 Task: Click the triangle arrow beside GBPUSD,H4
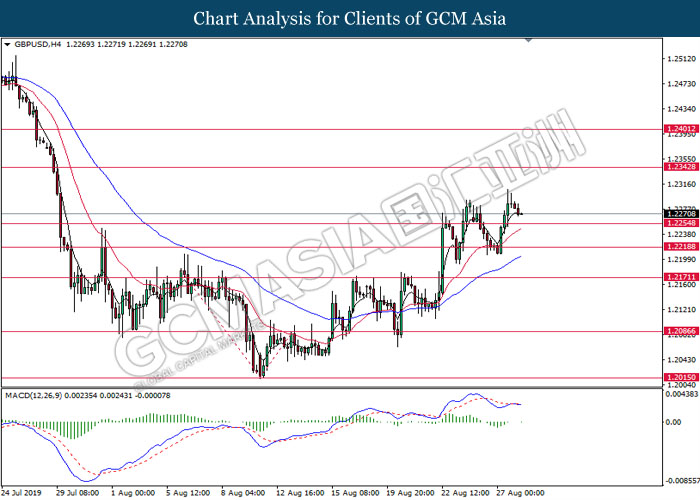tap(8, 46)
